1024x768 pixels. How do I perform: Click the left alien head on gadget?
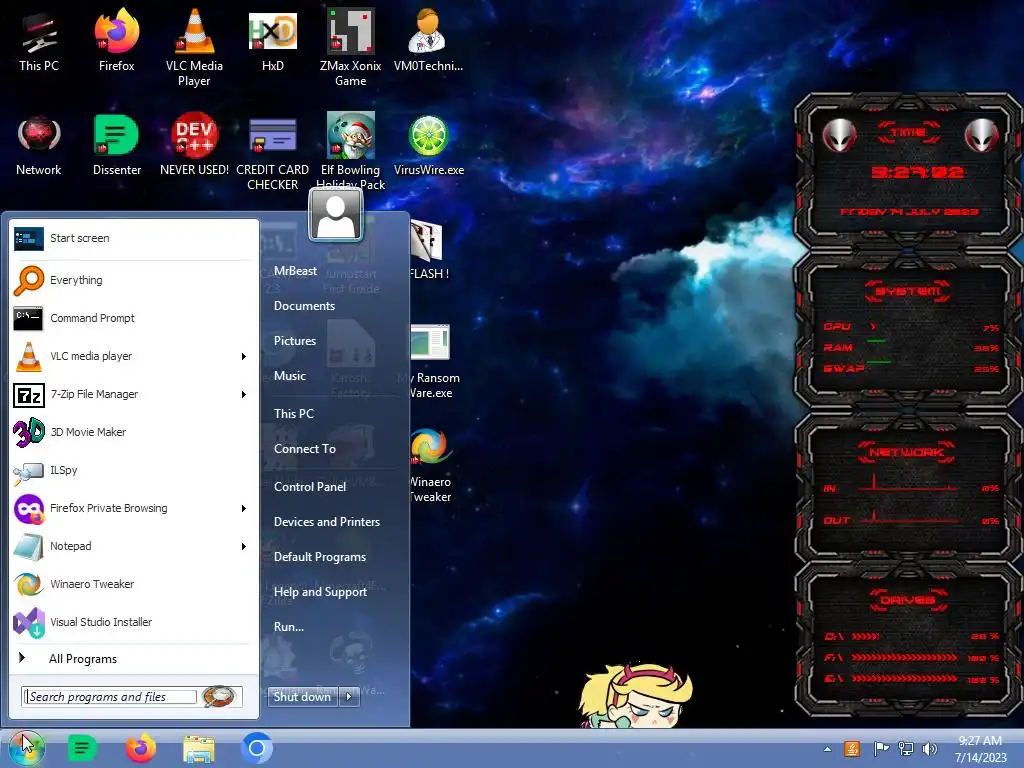coord(839,136)
